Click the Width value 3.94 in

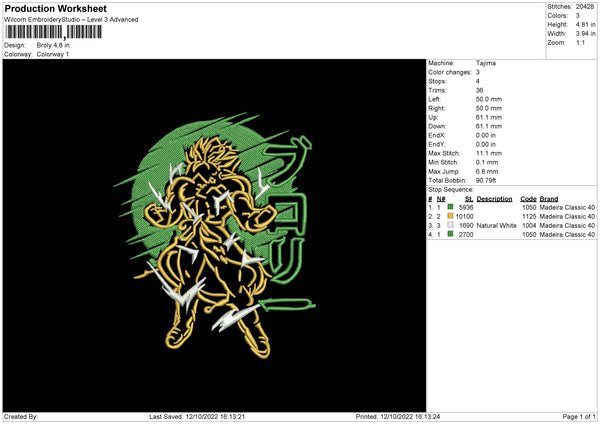pyautogui.click(x=585, y=34)
